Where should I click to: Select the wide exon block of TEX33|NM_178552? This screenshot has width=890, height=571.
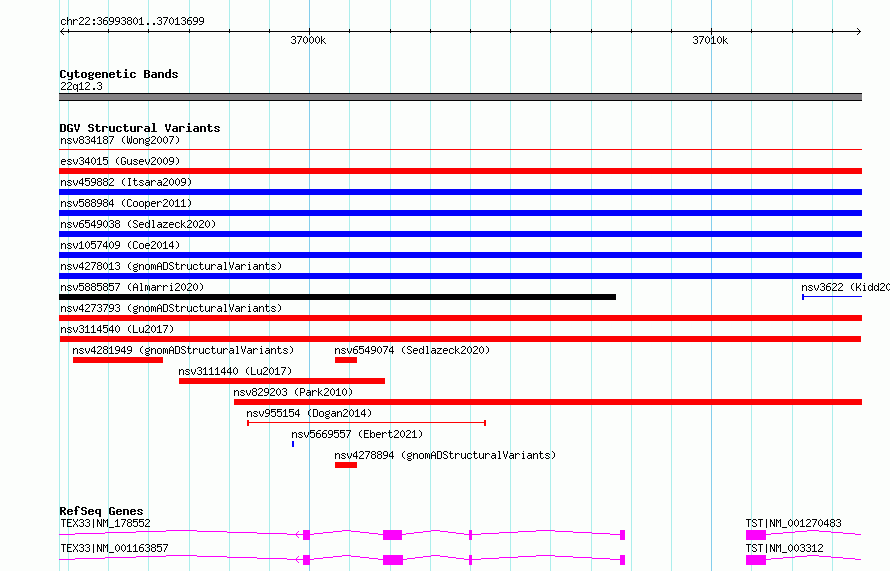pyautogui.click(x=392, y=535)
